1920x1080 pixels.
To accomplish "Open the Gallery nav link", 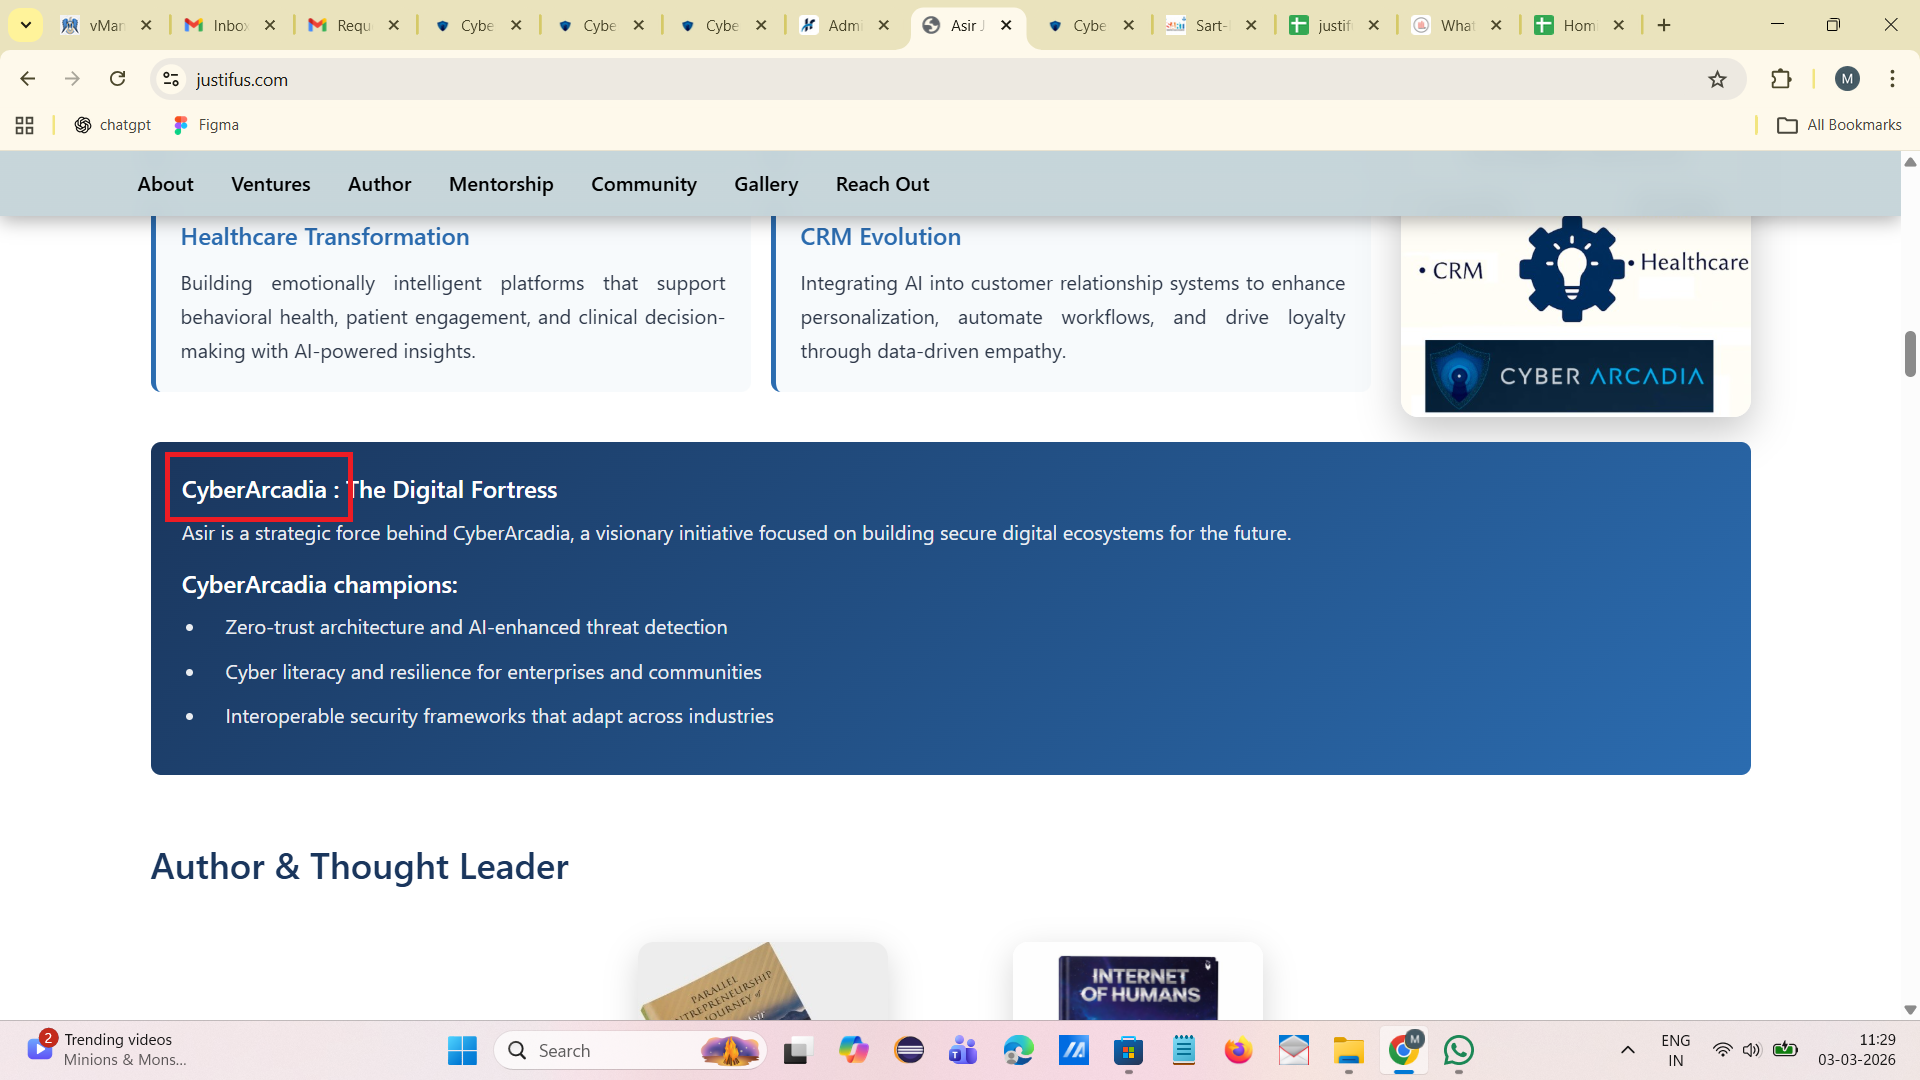I will (766, 184).
